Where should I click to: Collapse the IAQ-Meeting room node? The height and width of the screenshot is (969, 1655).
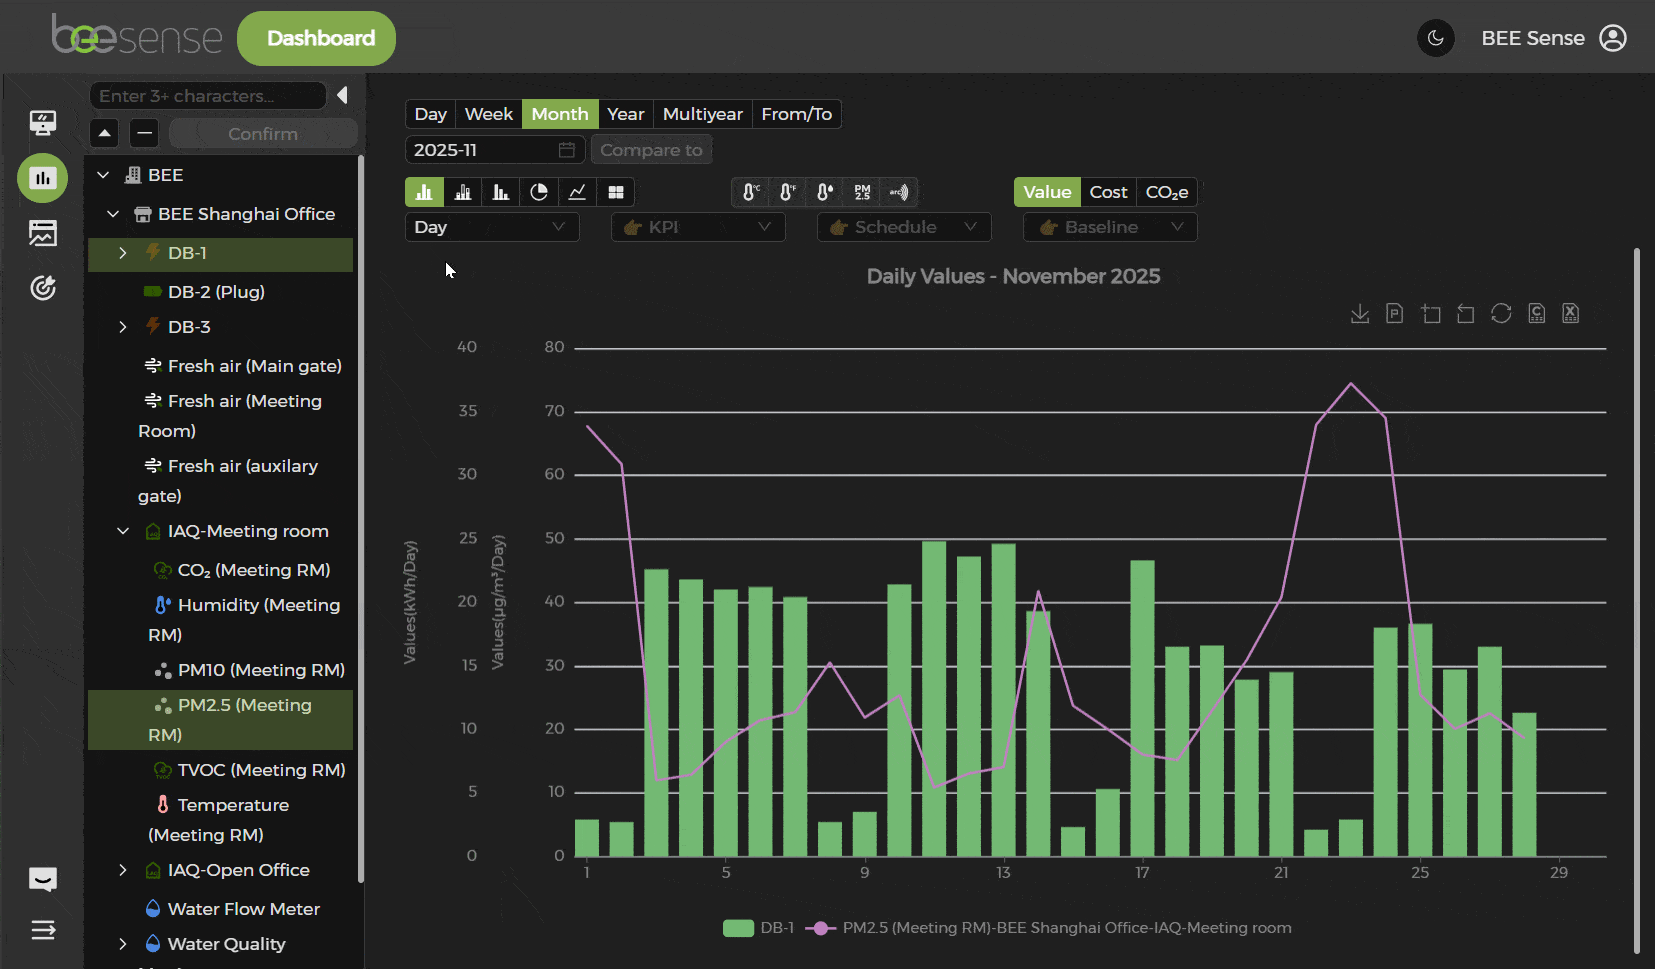pyautogui.click(x=123, y=531)
